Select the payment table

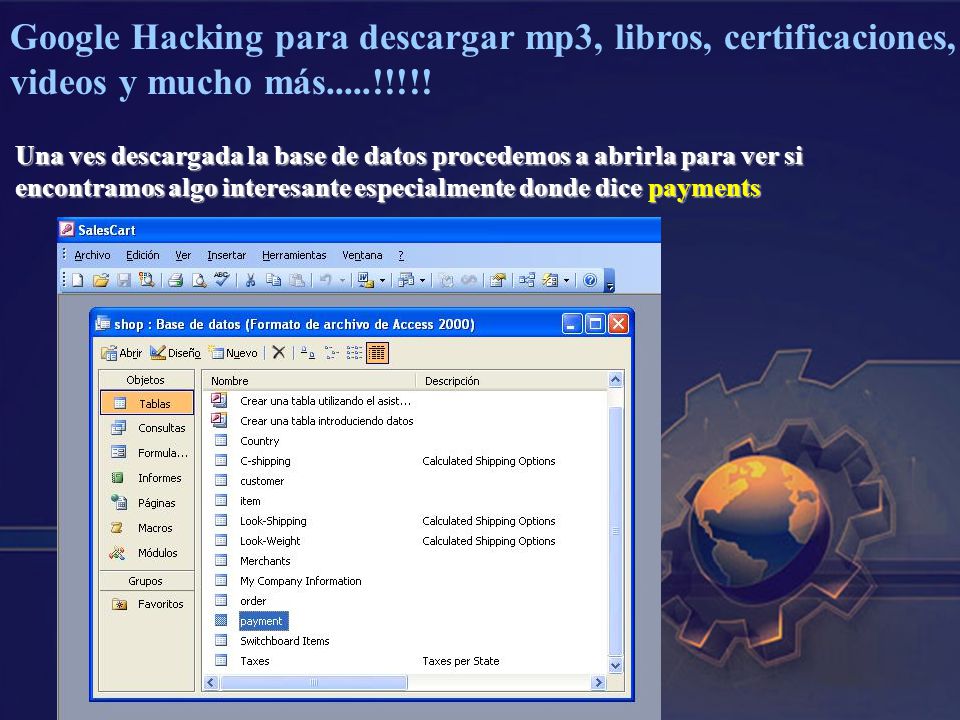[261, 621]
